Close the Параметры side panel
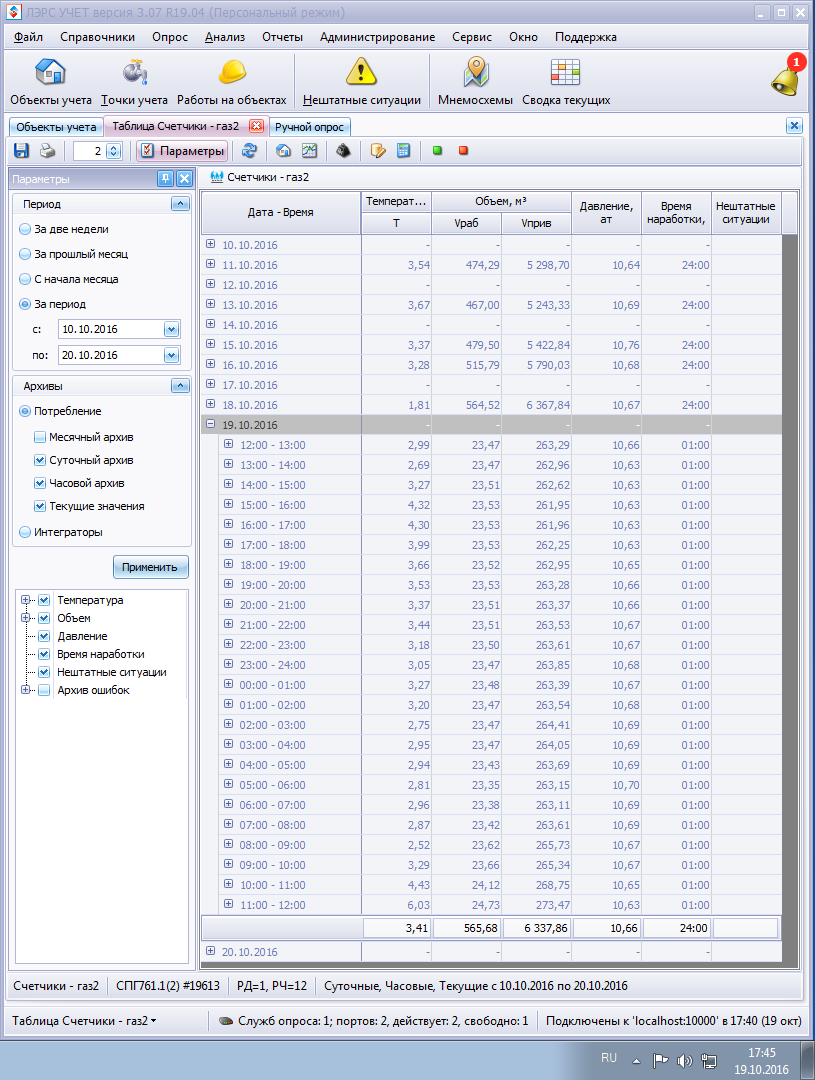The height and width of the screenshot is (1080, 815). tap(184, 179)
